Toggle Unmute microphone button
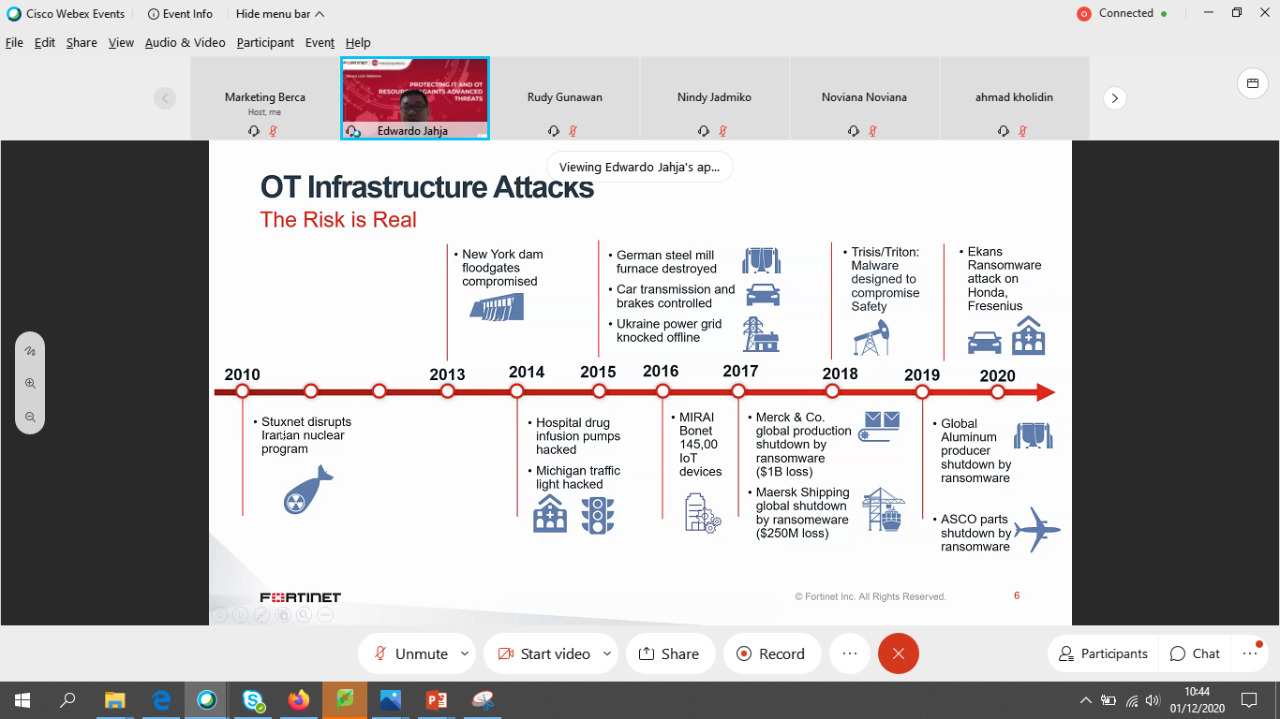The image size is (1280, 719). coord(410,653)
